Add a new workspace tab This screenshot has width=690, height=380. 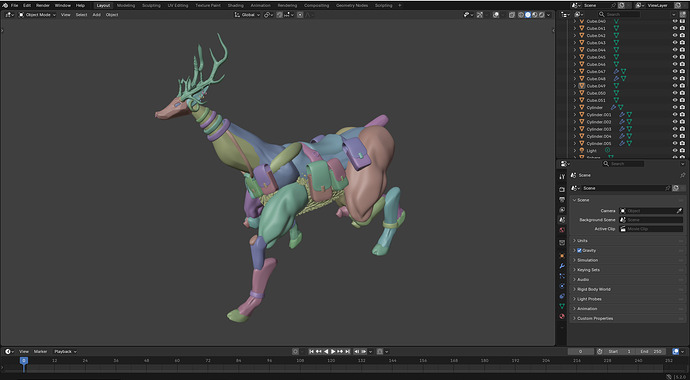(400, 6)
